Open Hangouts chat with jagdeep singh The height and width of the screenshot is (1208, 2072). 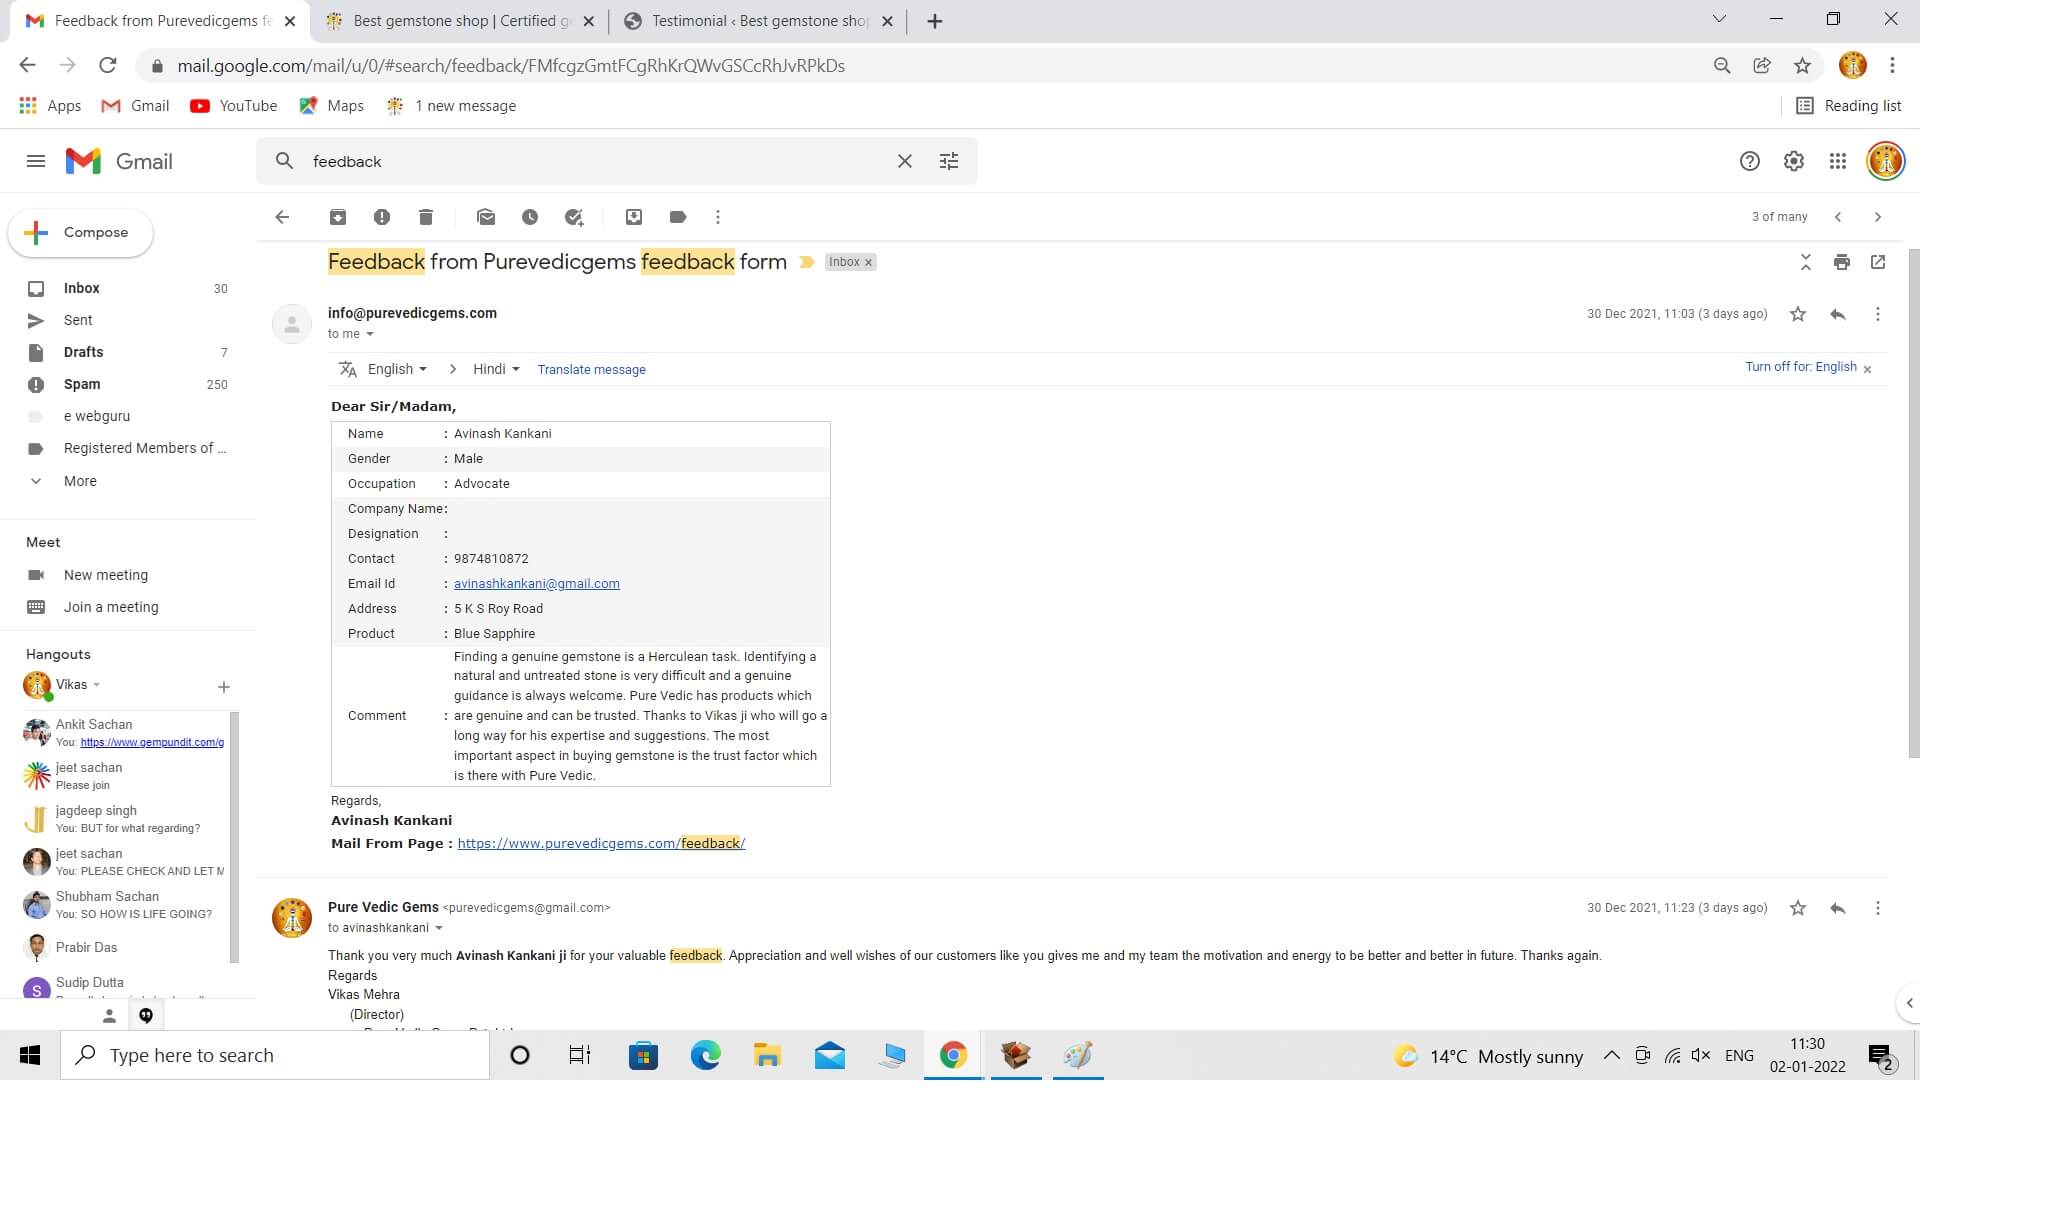click(x=124, y=819)
